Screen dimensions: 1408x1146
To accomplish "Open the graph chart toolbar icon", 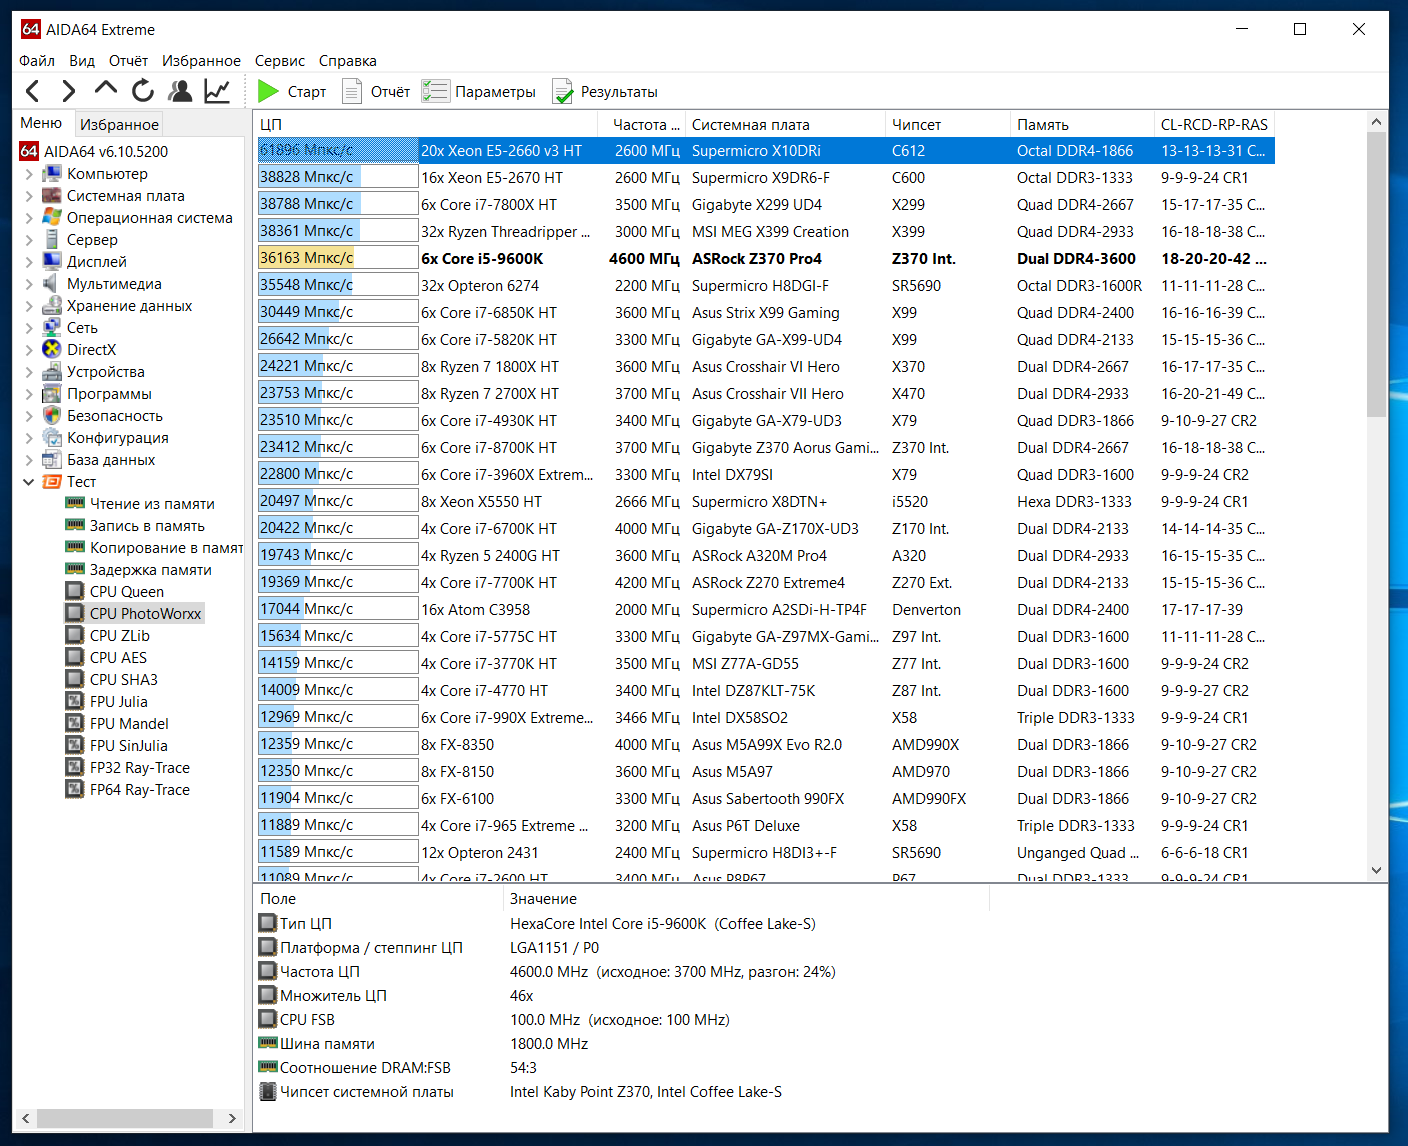I will click(x=217, y=91).
